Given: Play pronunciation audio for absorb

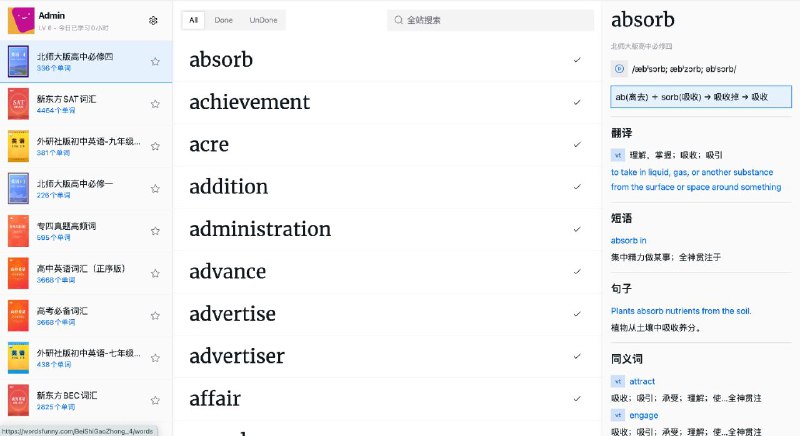Looking at the screenshot, I should [x=619, y=68].
